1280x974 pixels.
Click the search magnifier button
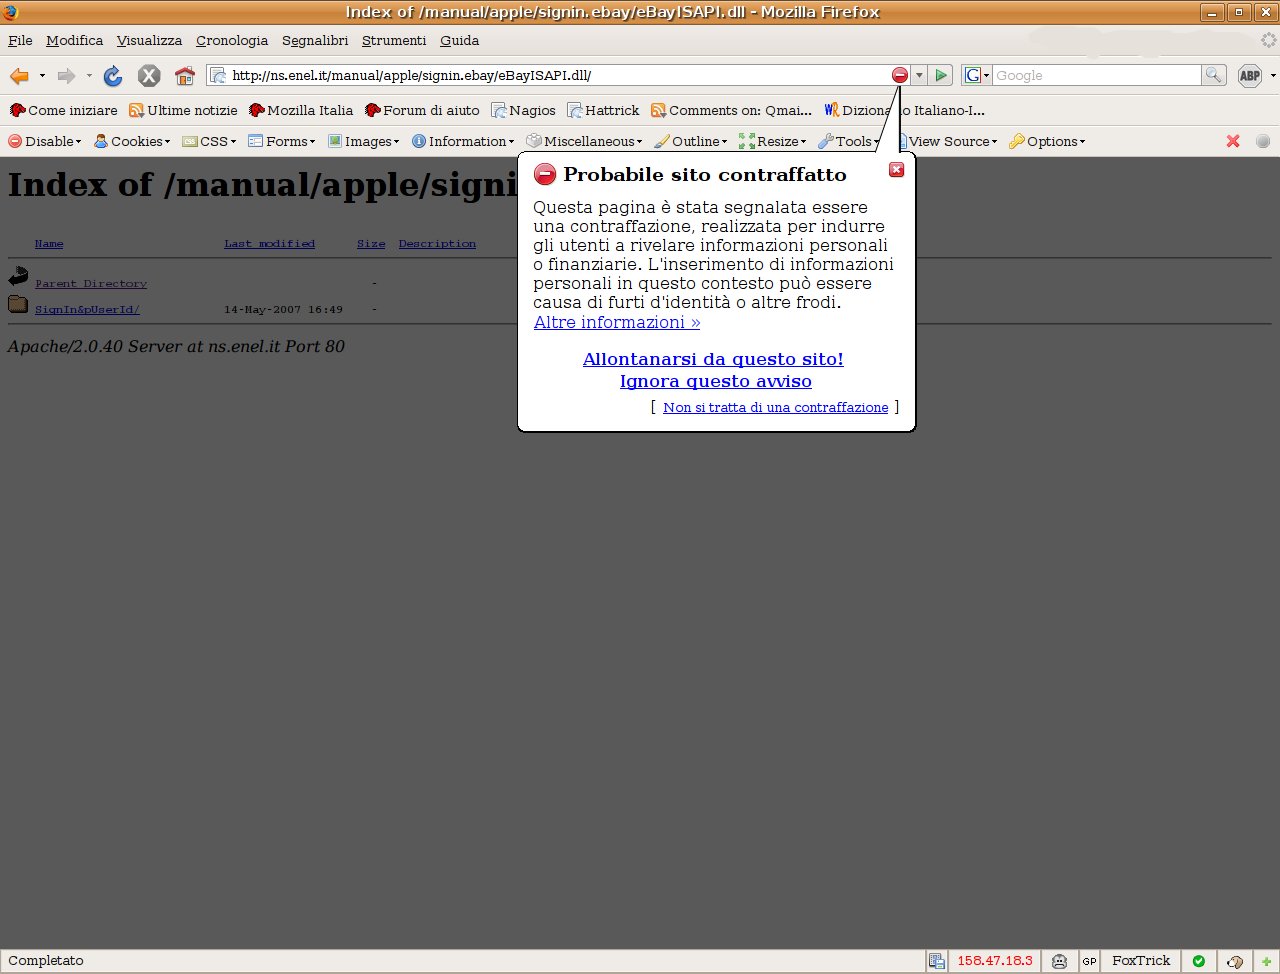1213,75
